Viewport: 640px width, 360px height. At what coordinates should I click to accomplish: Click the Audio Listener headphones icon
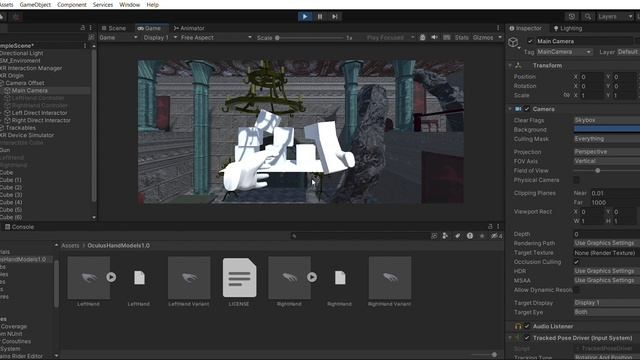pos(518,326)
